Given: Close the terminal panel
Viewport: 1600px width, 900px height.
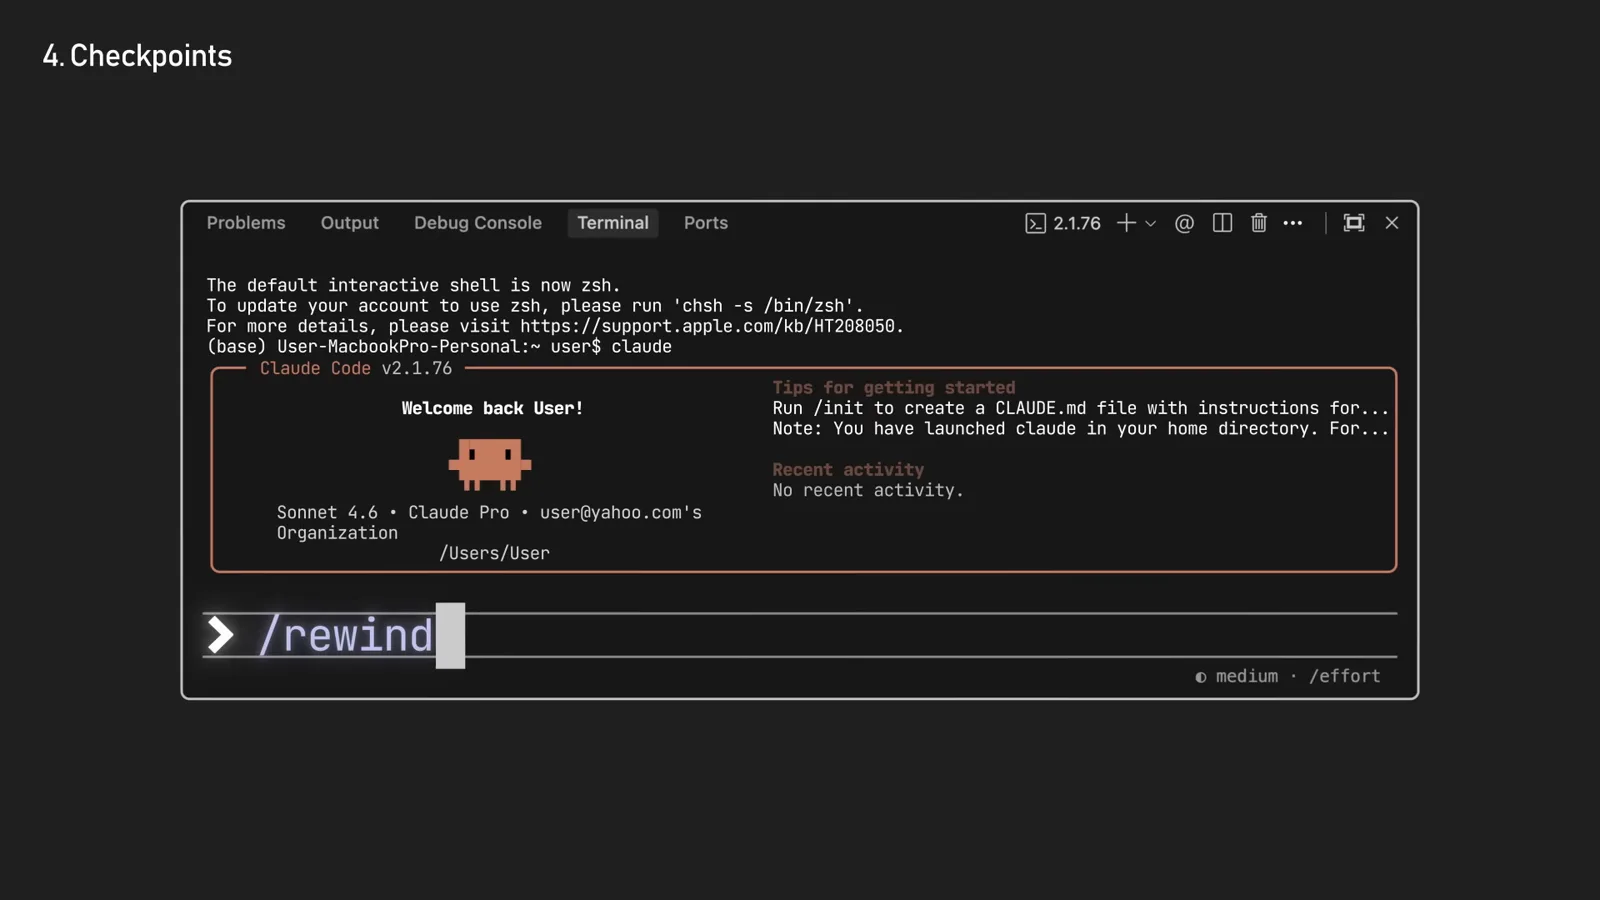Looking at the screenshot, I should [1392, 223].
